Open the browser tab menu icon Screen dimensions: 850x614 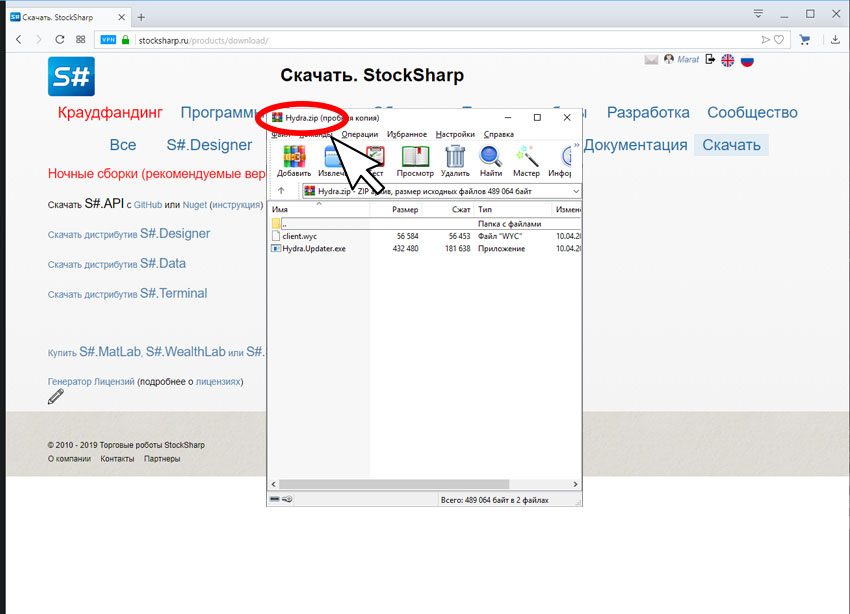(x=758, y=14)
